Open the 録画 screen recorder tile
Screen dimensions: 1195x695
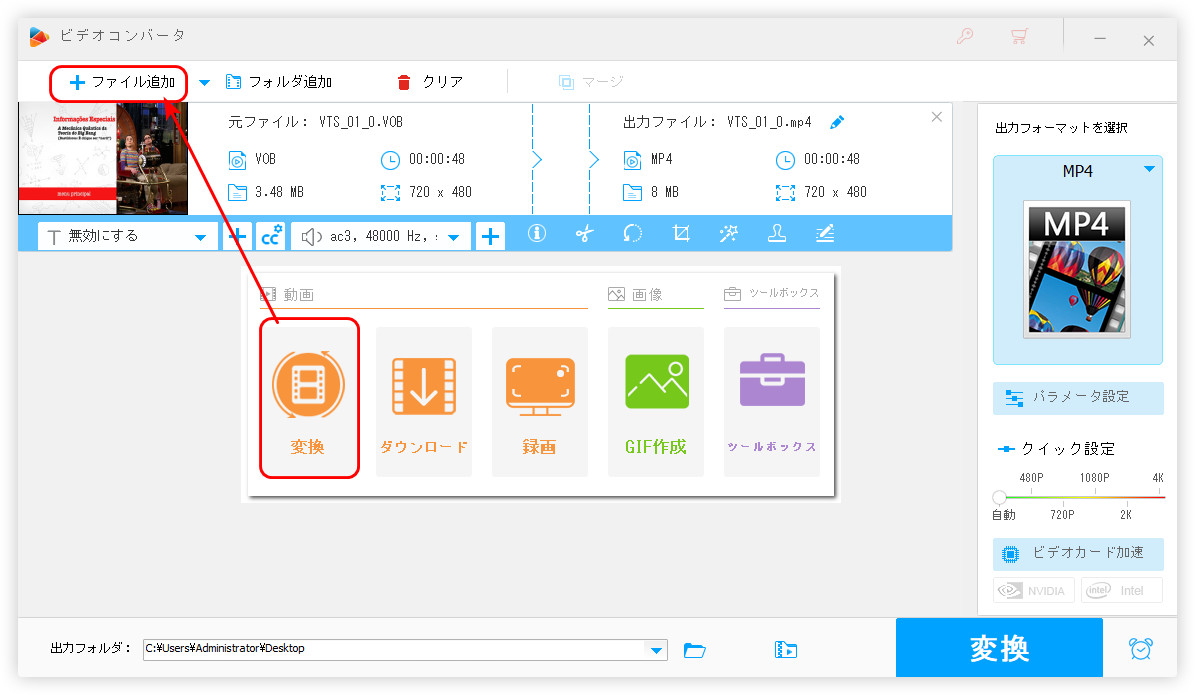[x=540, y=402]
